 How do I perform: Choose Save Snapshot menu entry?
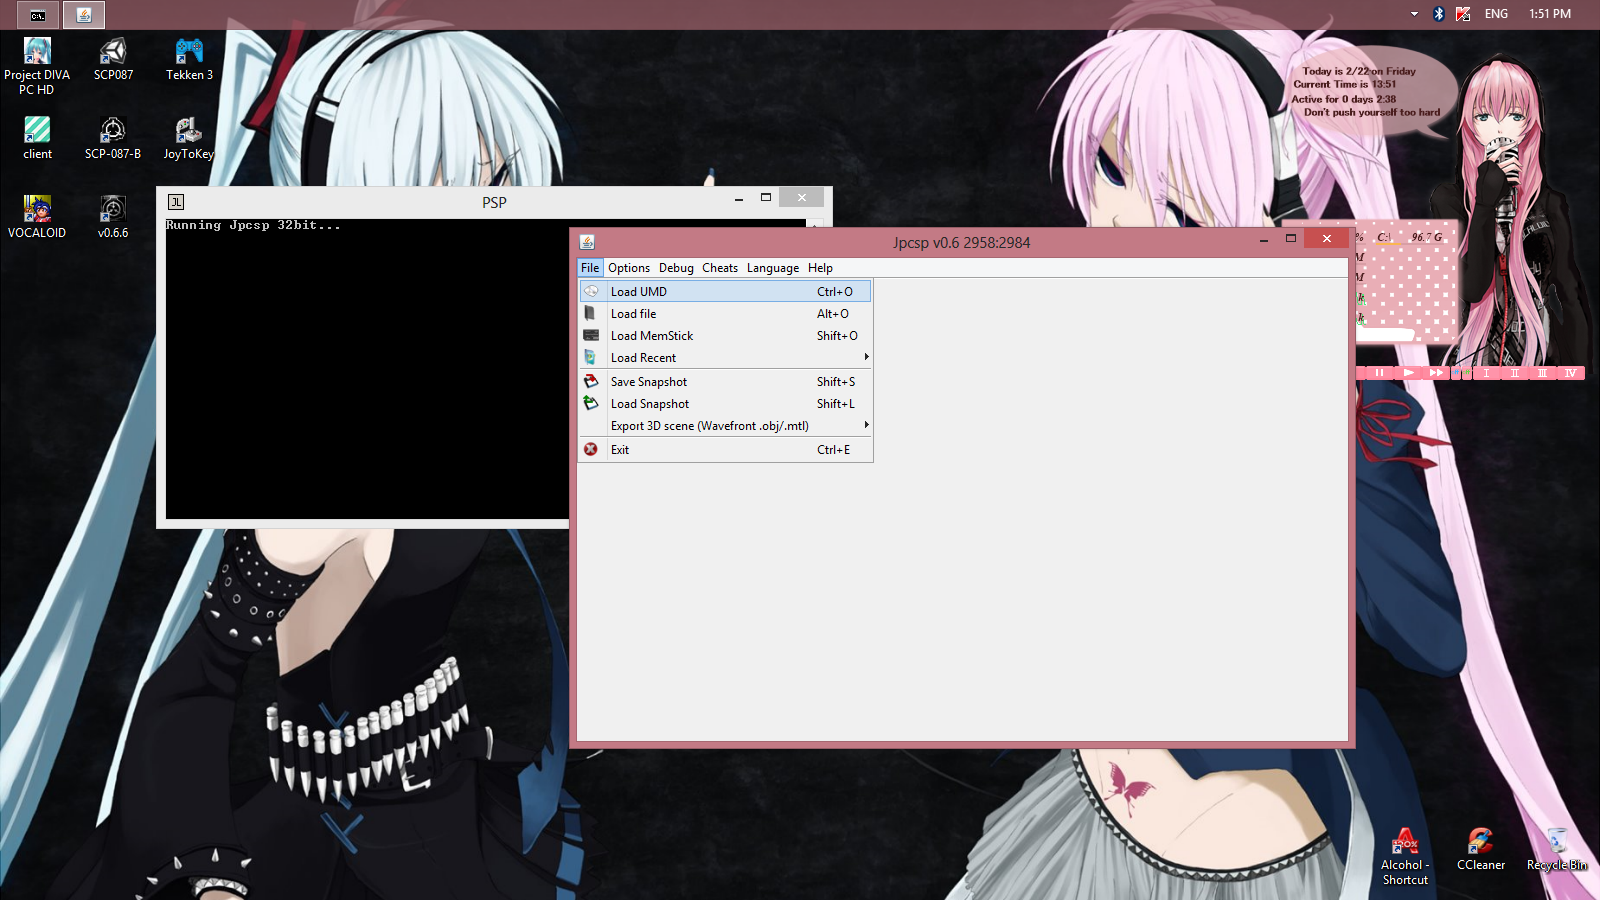(725, 382)
